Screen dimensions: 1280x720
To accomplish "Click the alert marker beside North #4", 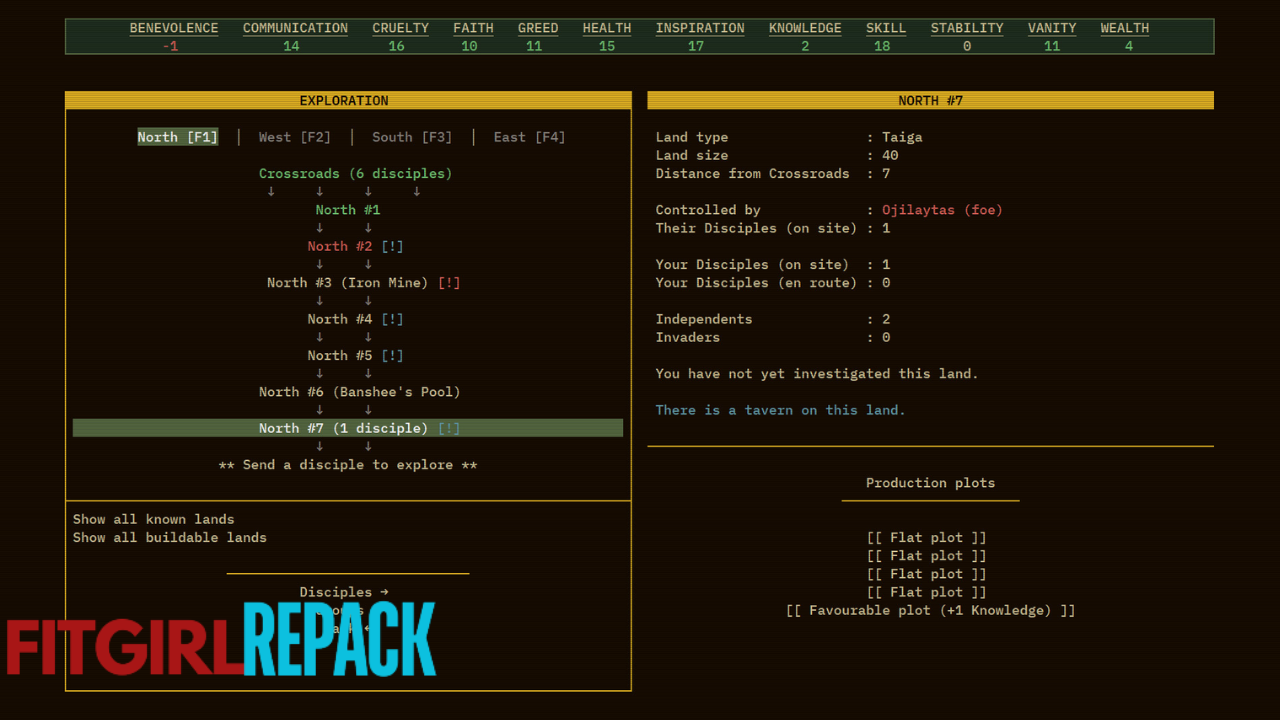I will 392,319.
